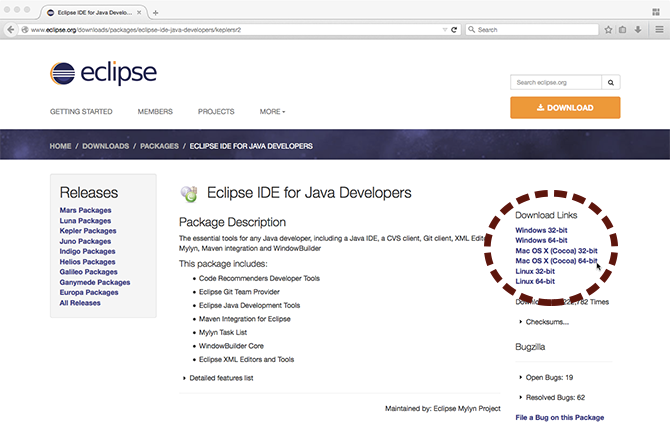Viewport: 670px width, 437px height.
Task: Click Eclipse XML Editors and Tools item
Action: 246,359
